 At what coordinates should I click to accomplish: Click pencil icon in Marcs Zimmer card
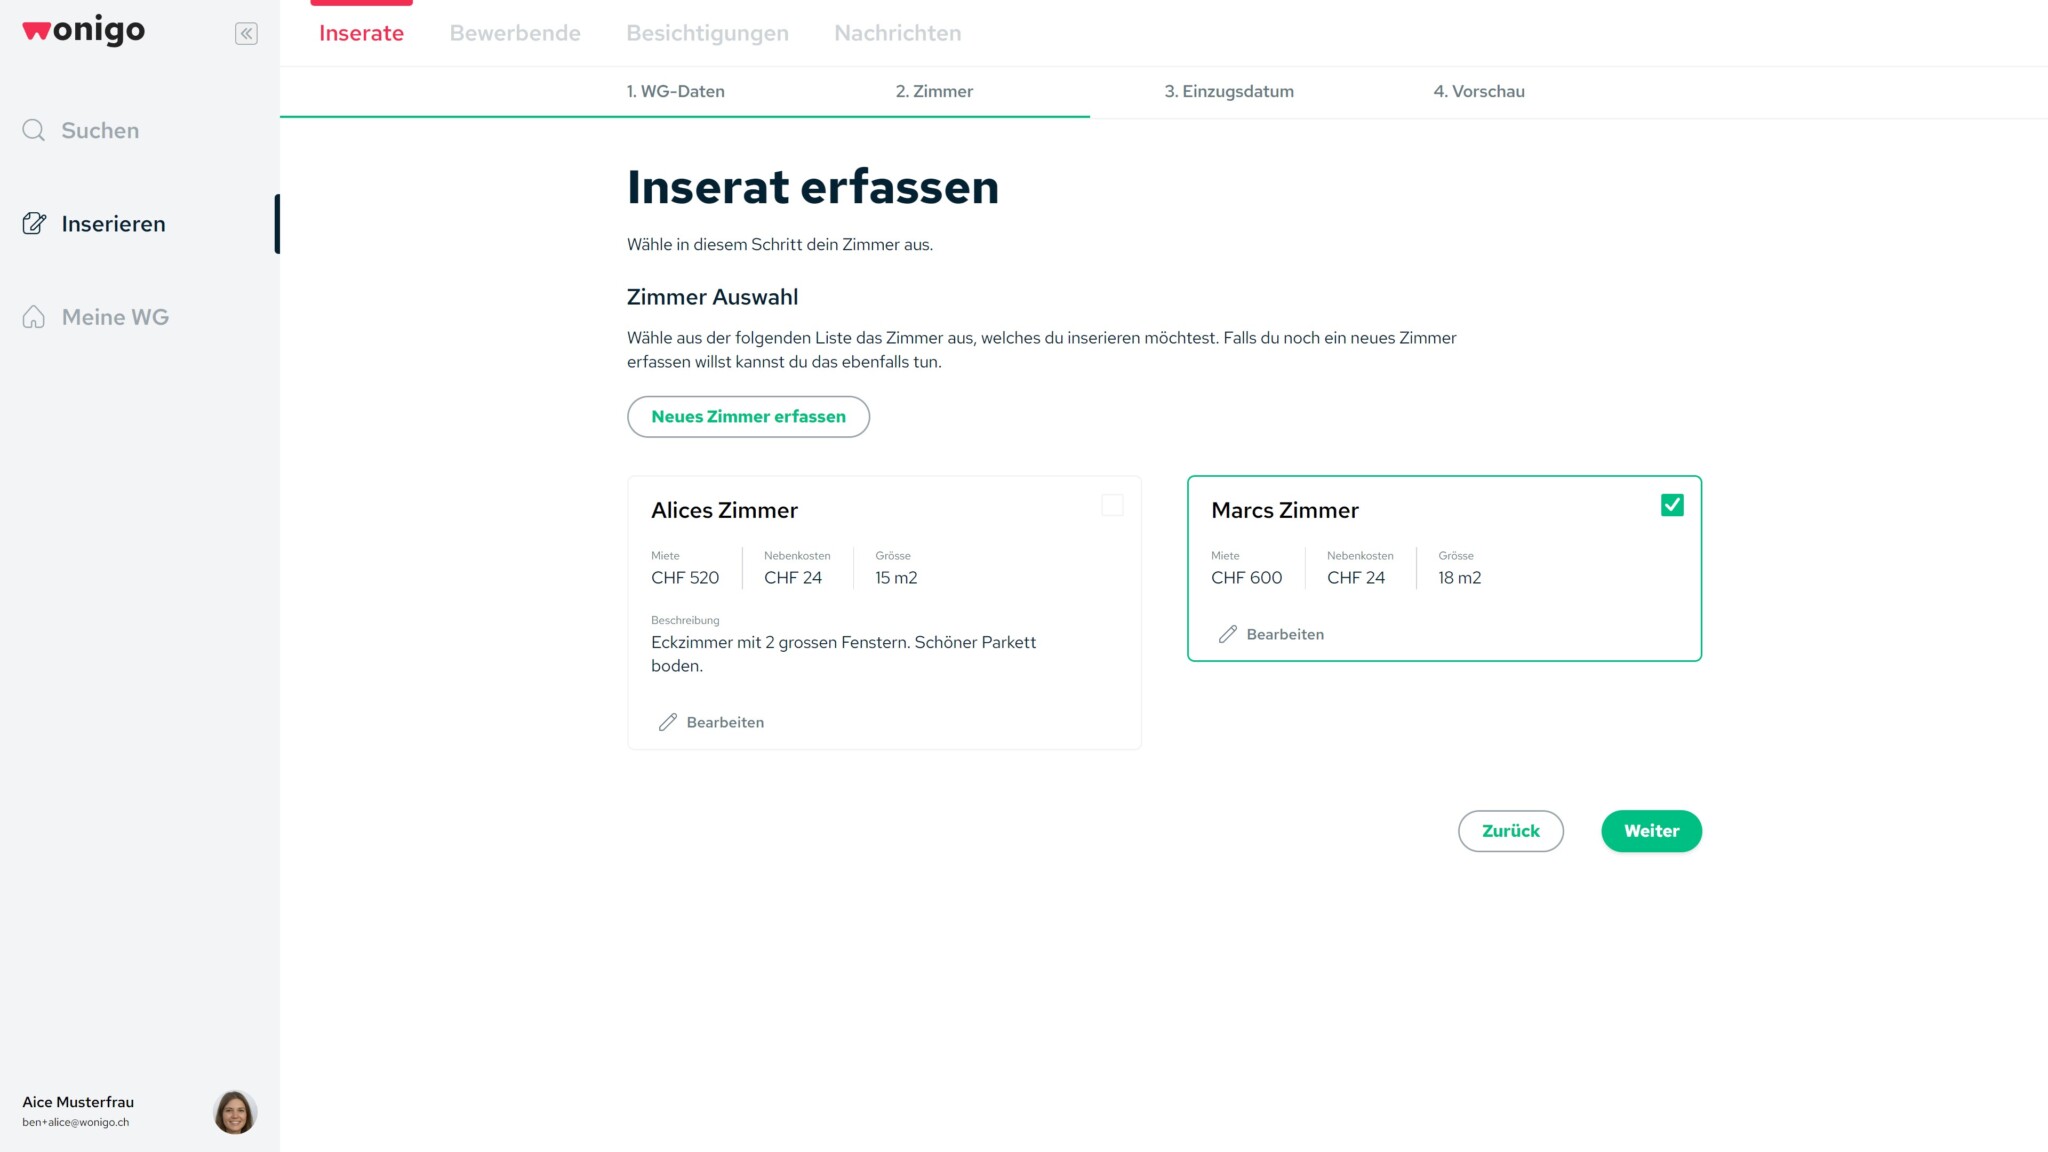pyautogui.click(x=1228, y=634)
